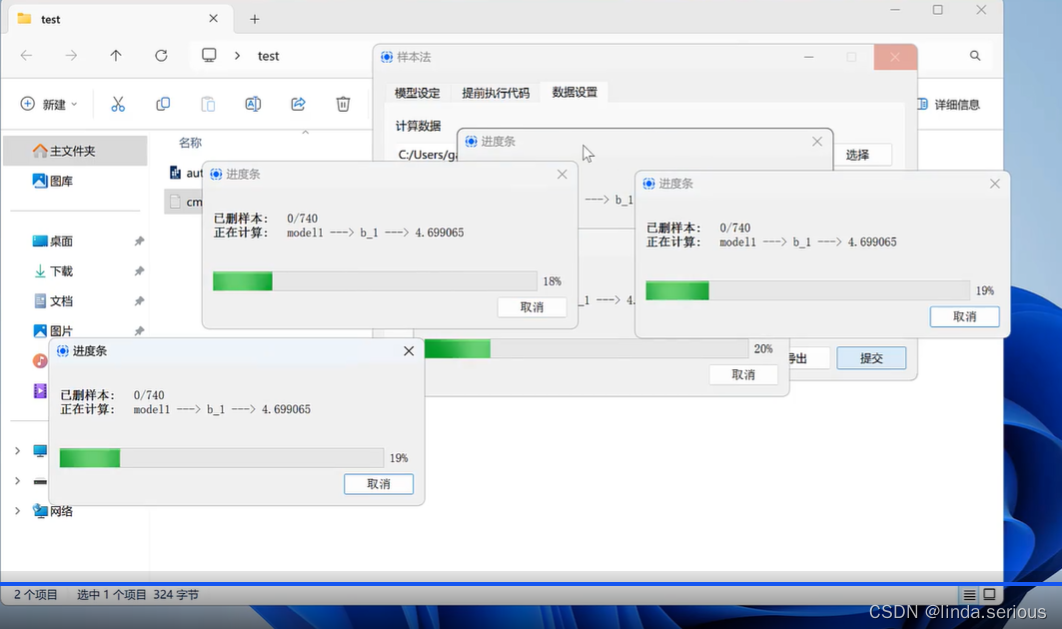Click the New (新建) button in File Explorer

tap(49, 104)
